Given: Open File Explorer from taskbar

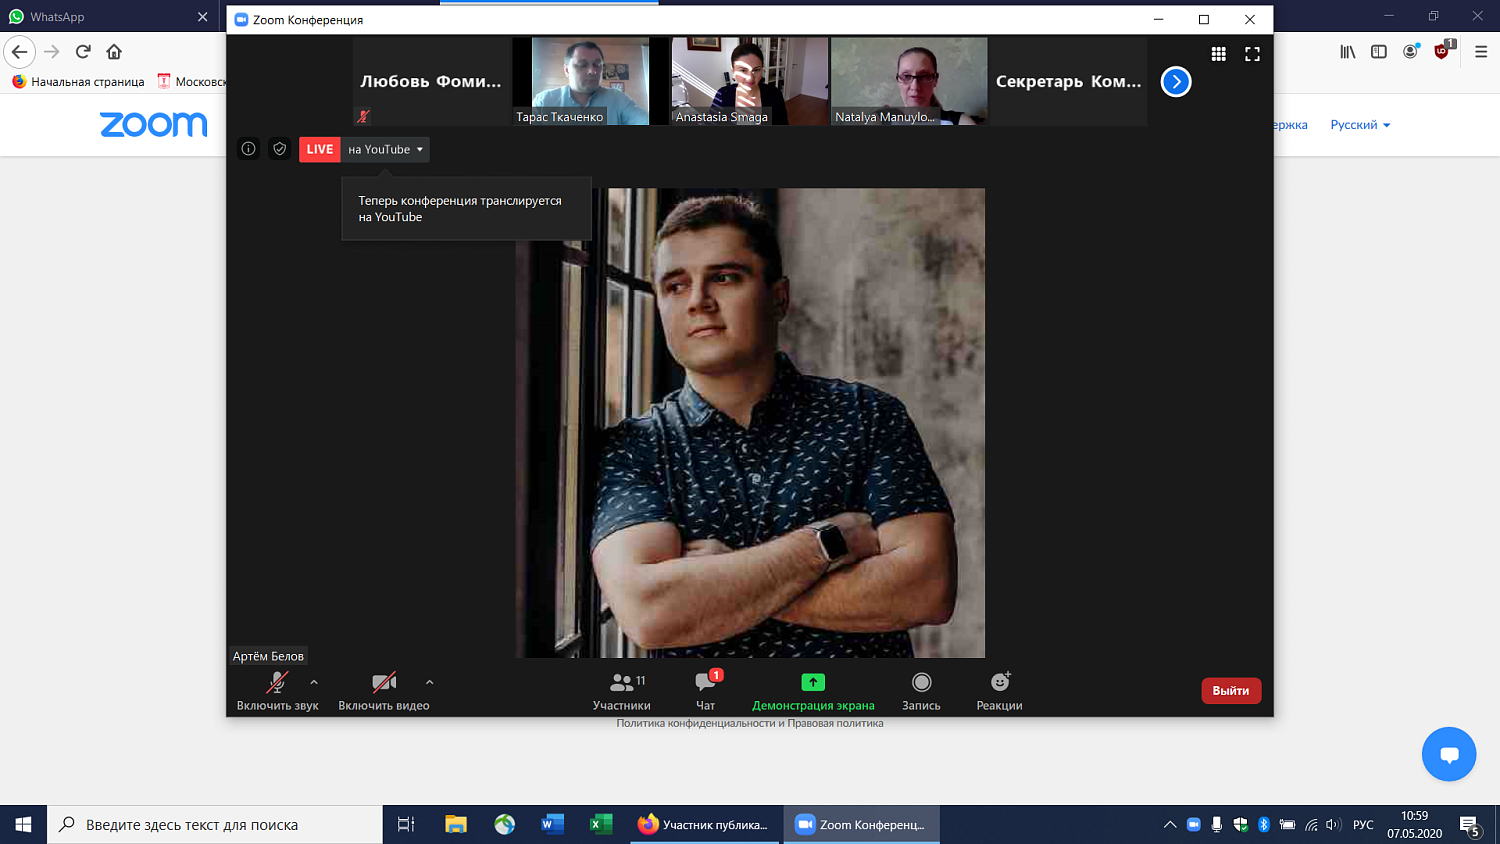Looking at the screenshot, I should [456, 825].
